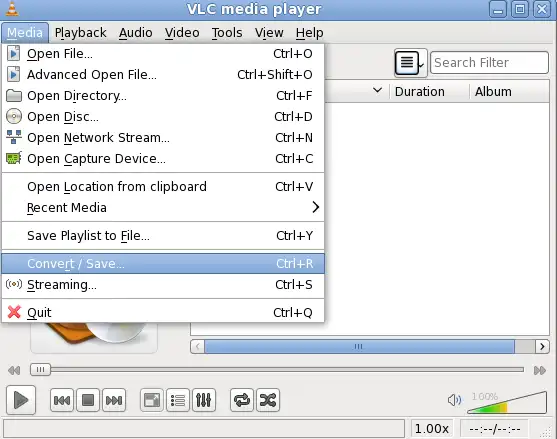Image resolution: width=557 pixels, height=439 pixels.
Task: Toggle loop mode
Action: [242, 400]
